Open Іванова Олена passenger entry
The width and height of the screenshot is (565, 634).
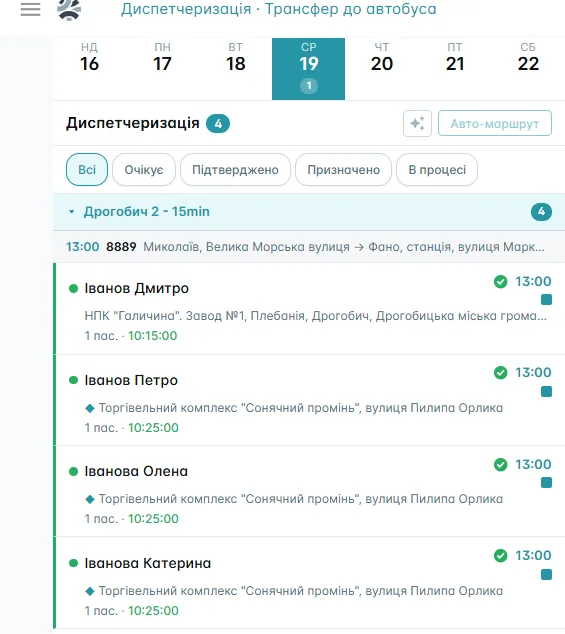309,492
